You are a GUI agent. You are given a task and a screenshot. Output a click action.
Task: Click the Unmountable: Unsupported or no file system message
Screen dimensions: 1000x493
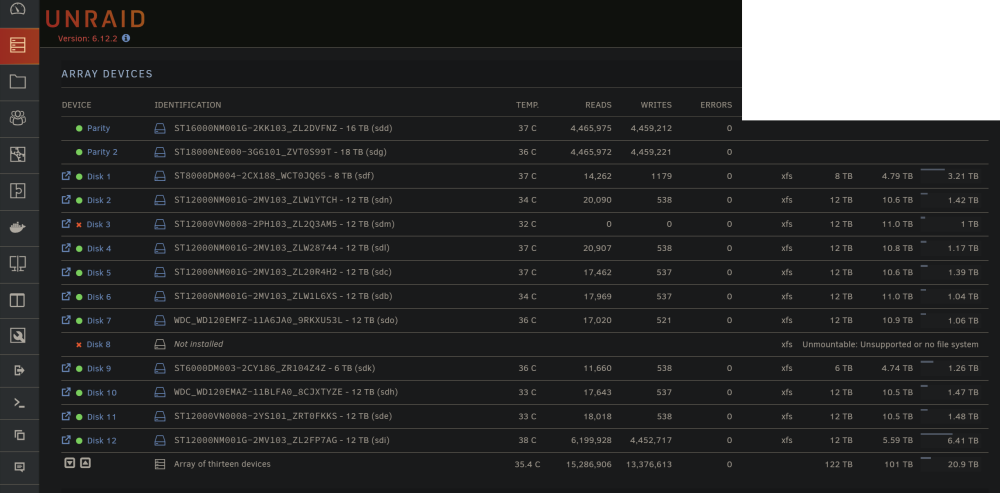(x=890, y=344)
